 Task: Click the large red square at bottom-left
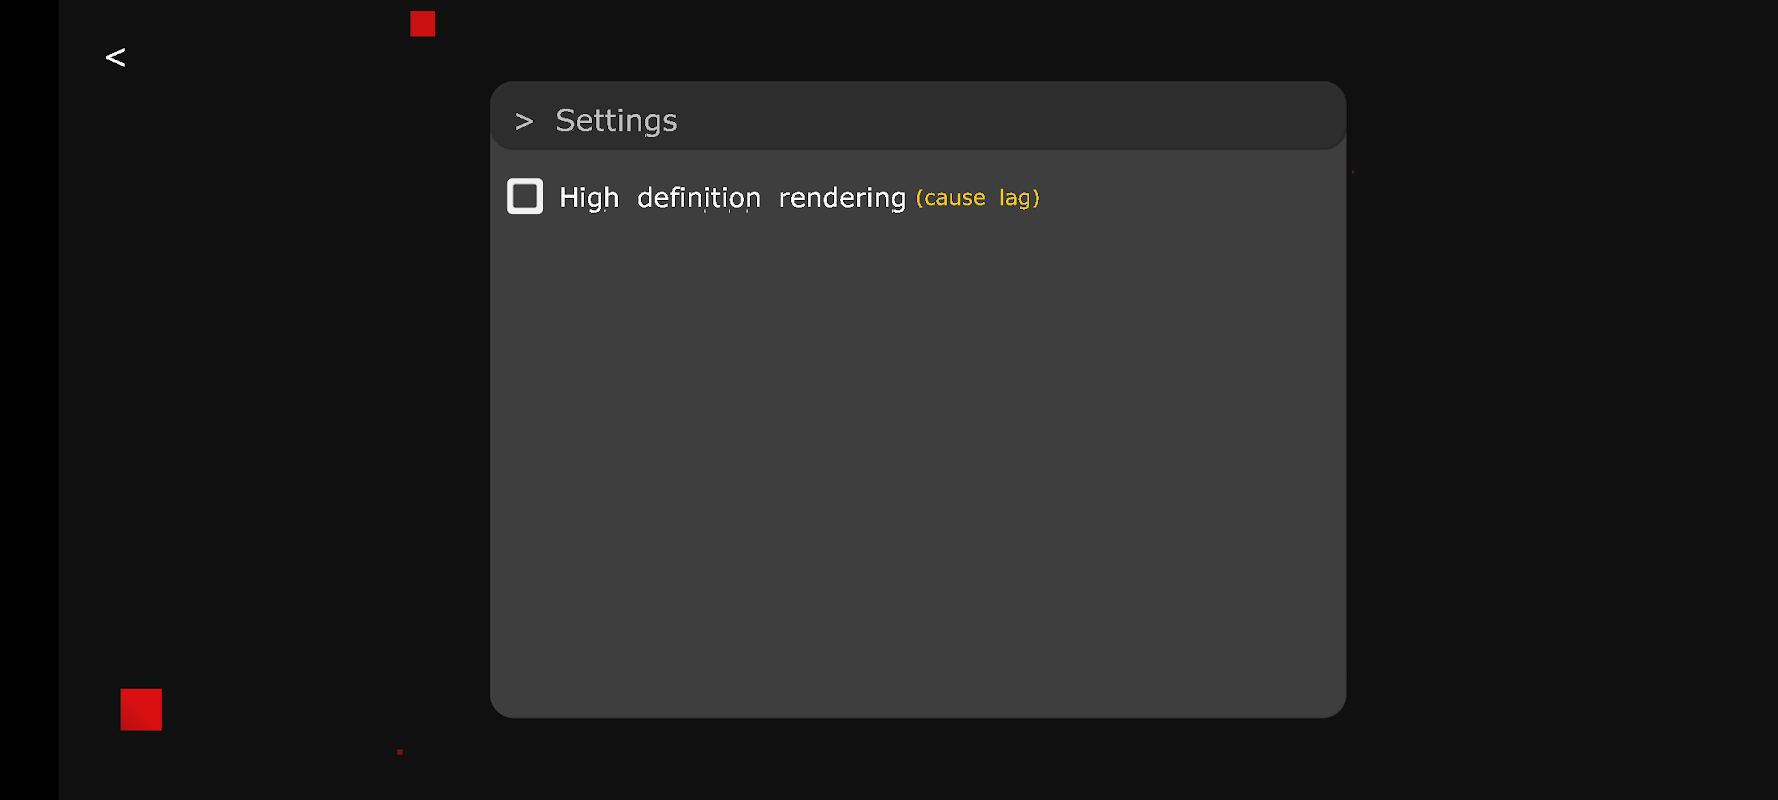tap(141, 709)
